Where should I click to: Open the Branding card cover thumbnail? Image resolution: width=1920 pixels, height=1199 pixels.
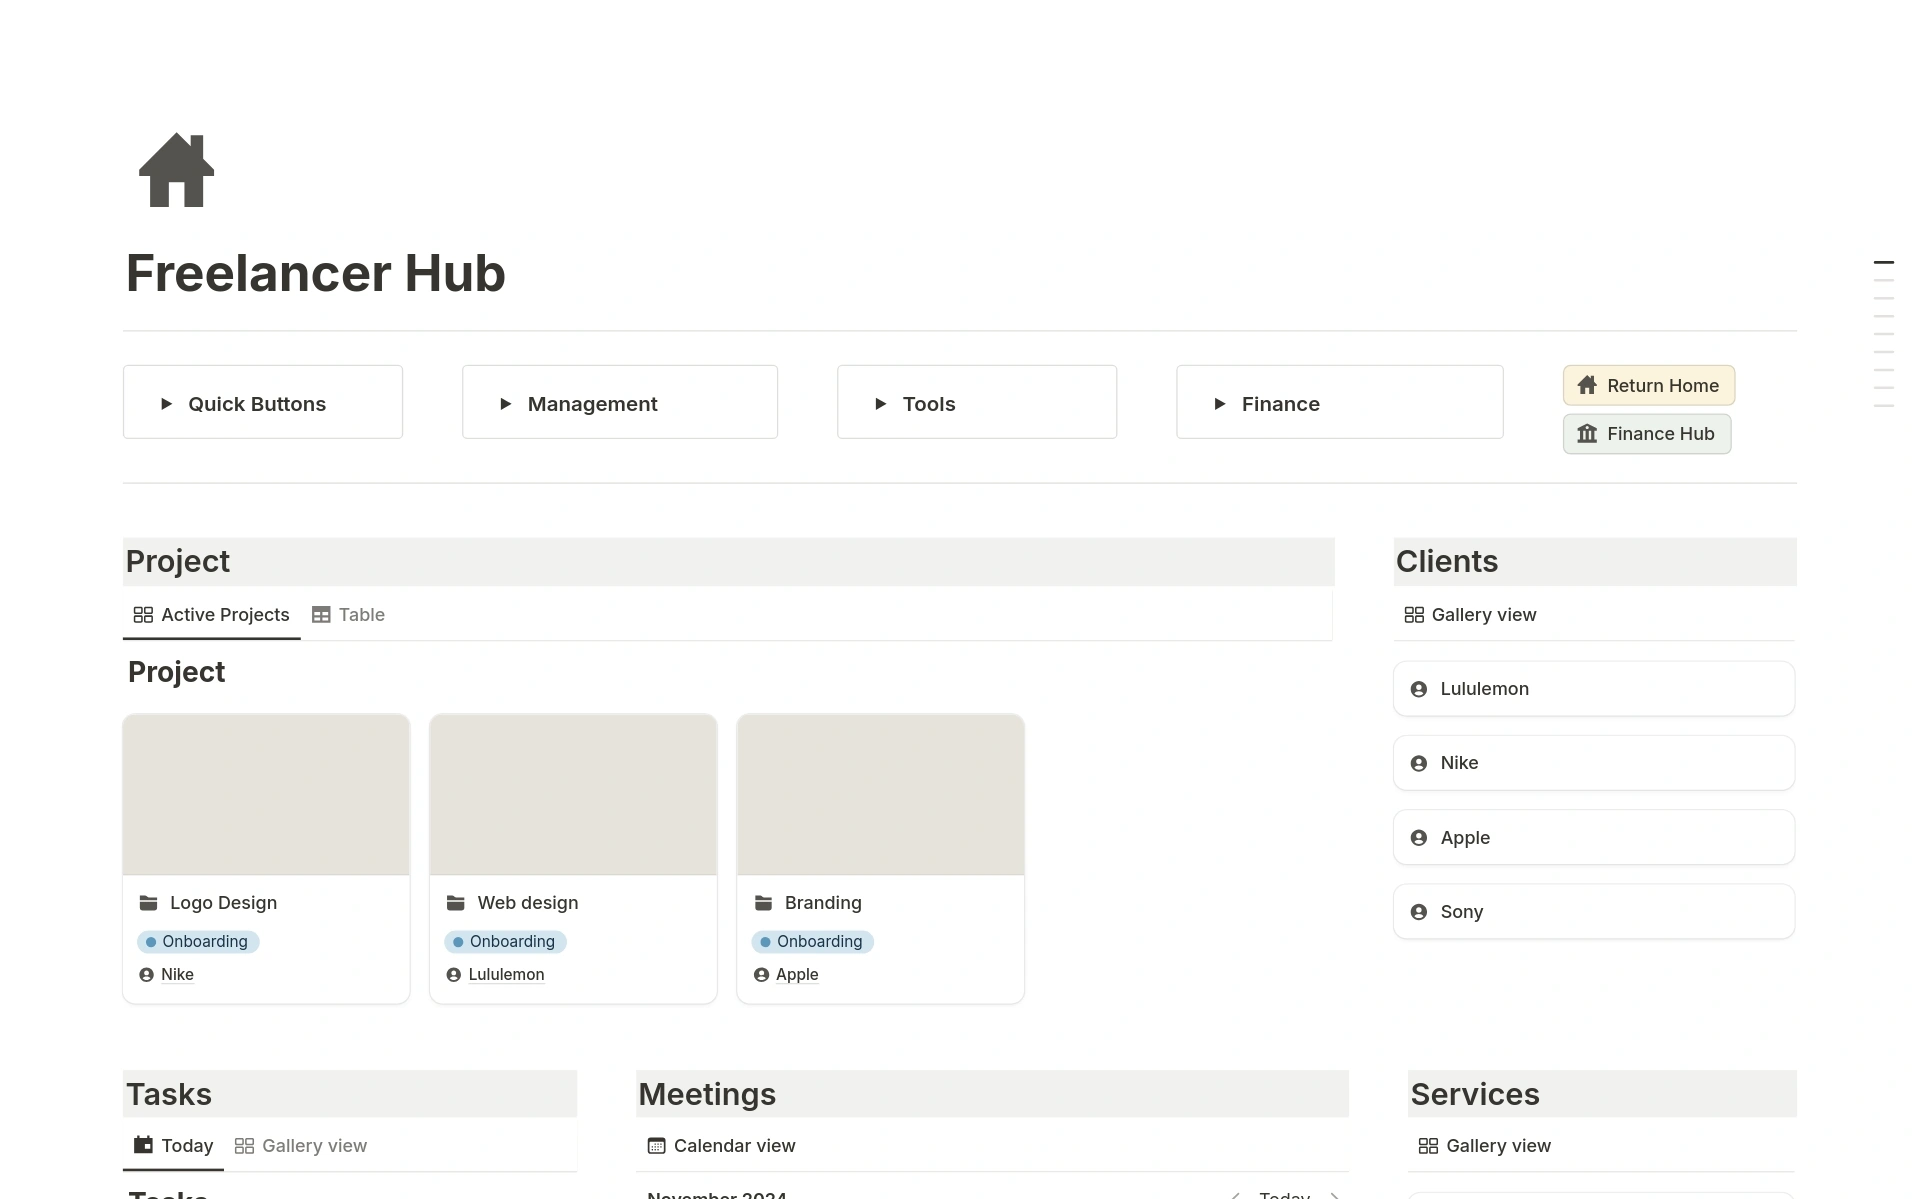[x=881, y=795]
